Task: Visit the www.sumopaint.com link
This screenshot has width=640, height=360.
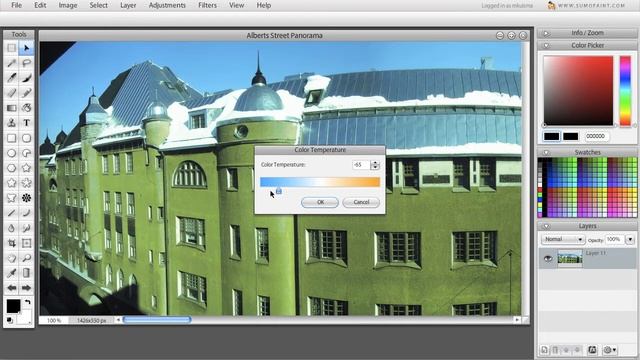Action: (x=591, y=5)
